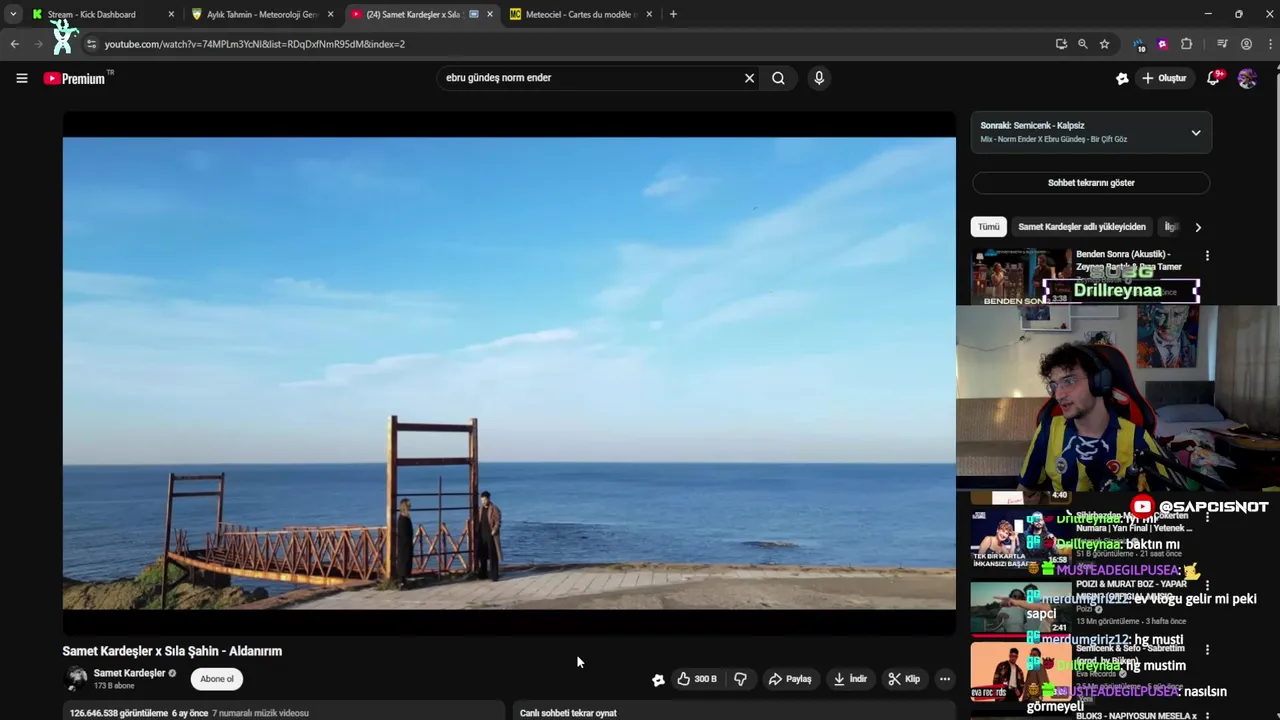This screenshot has width=1280, height=720.
Task: Like the video (300 B)
Action: click(697, 679)
